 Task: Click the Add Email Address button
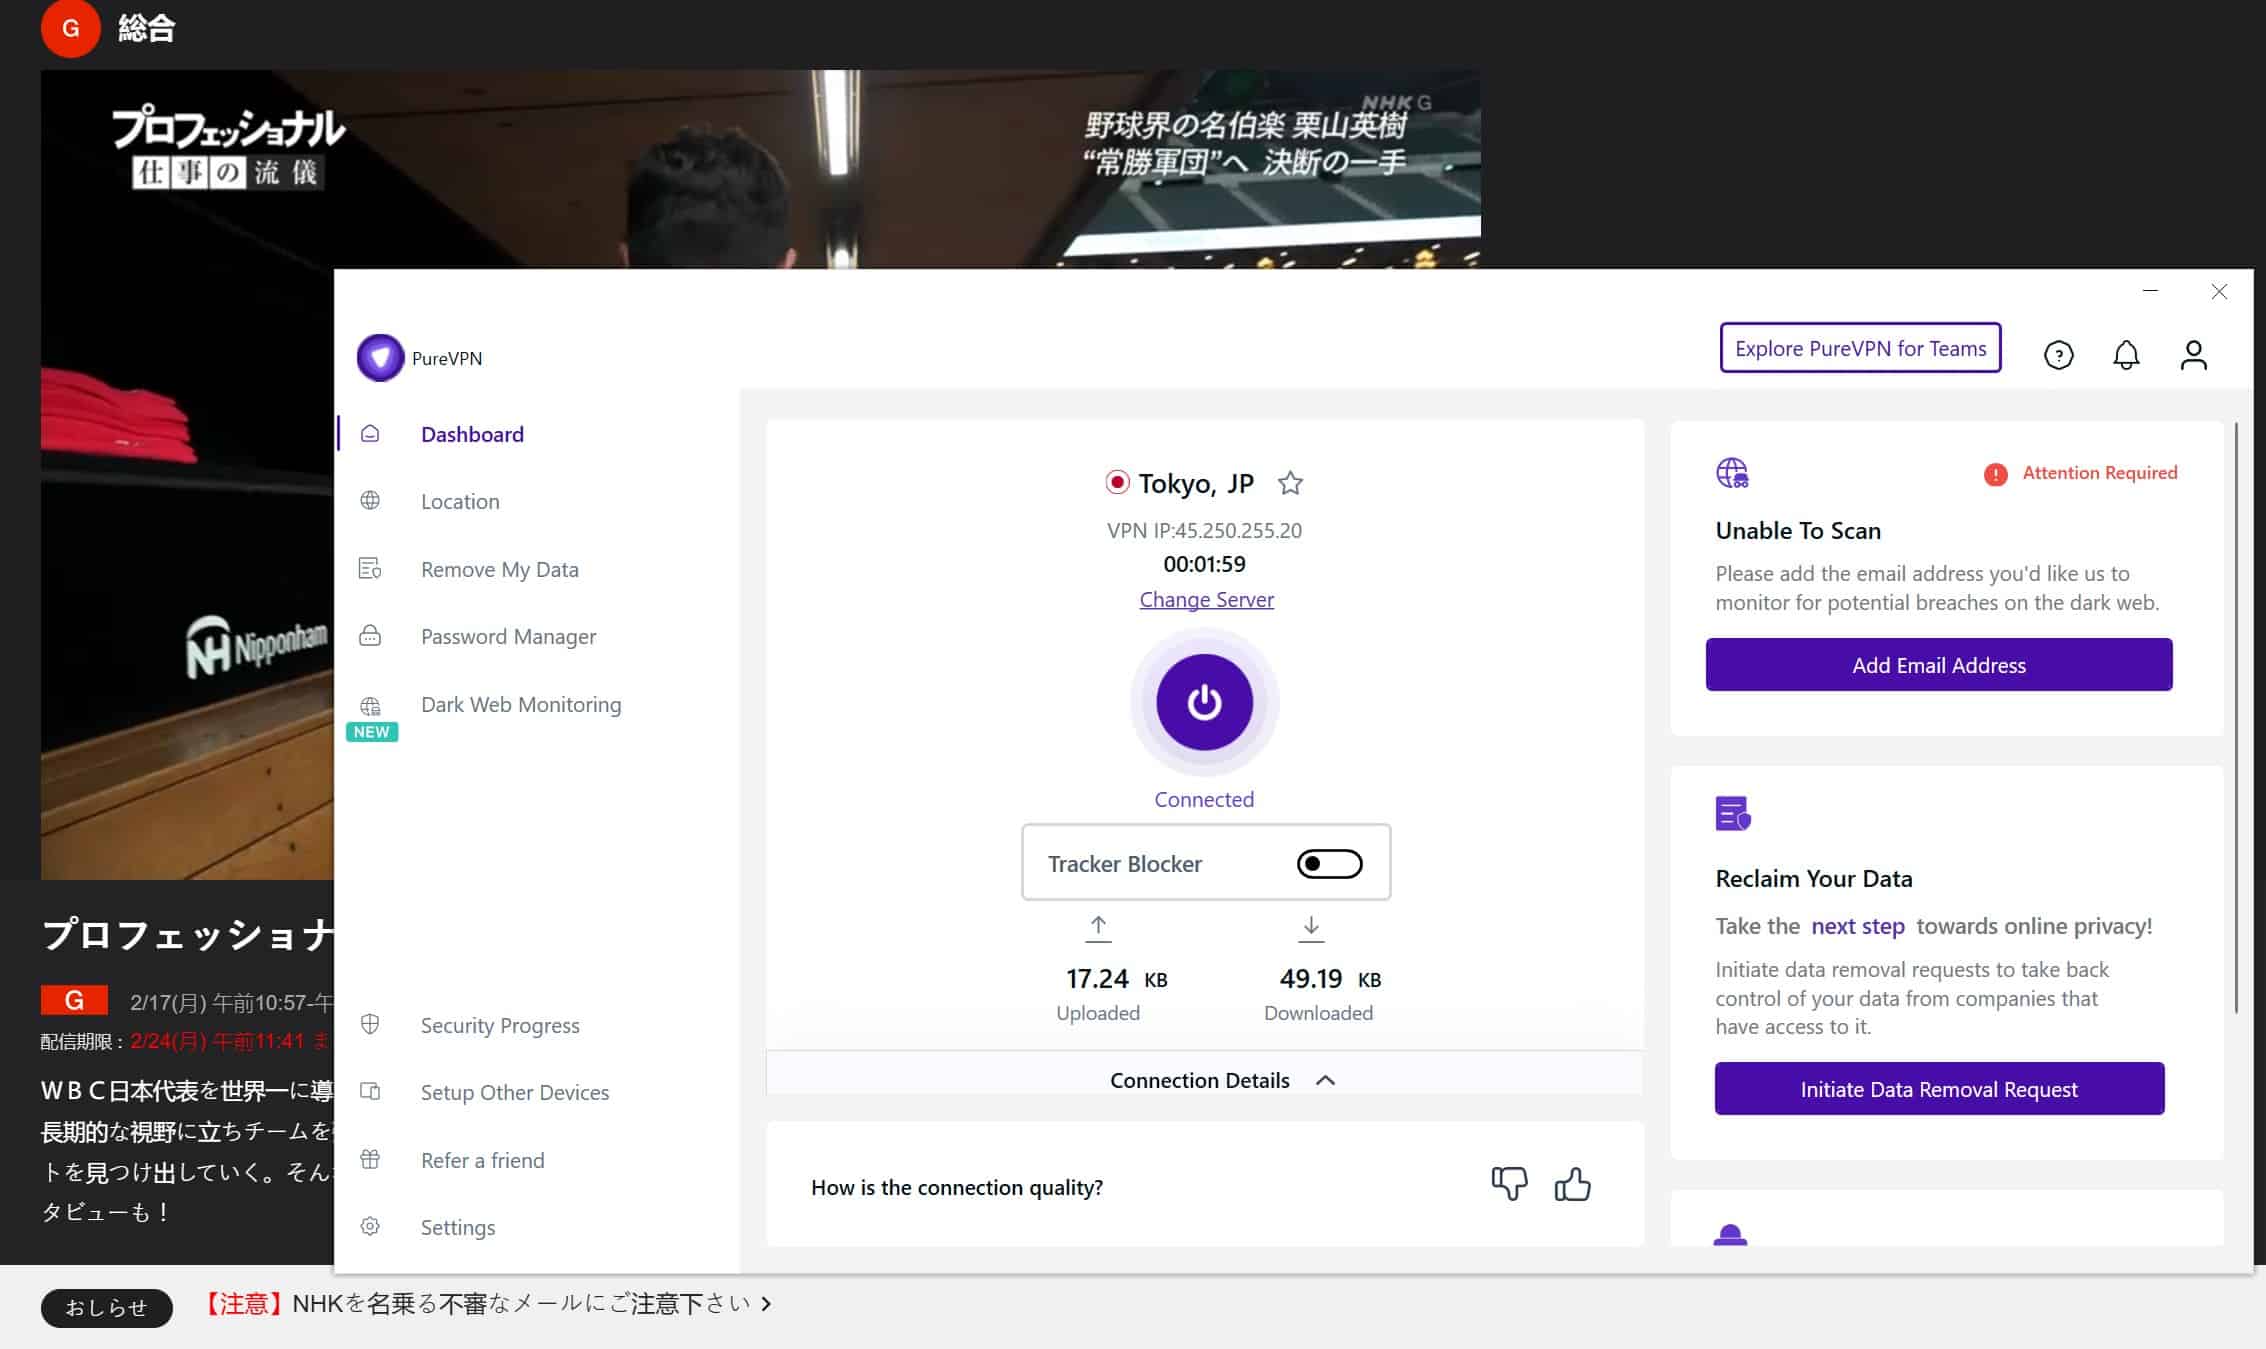coord(1939,664)
